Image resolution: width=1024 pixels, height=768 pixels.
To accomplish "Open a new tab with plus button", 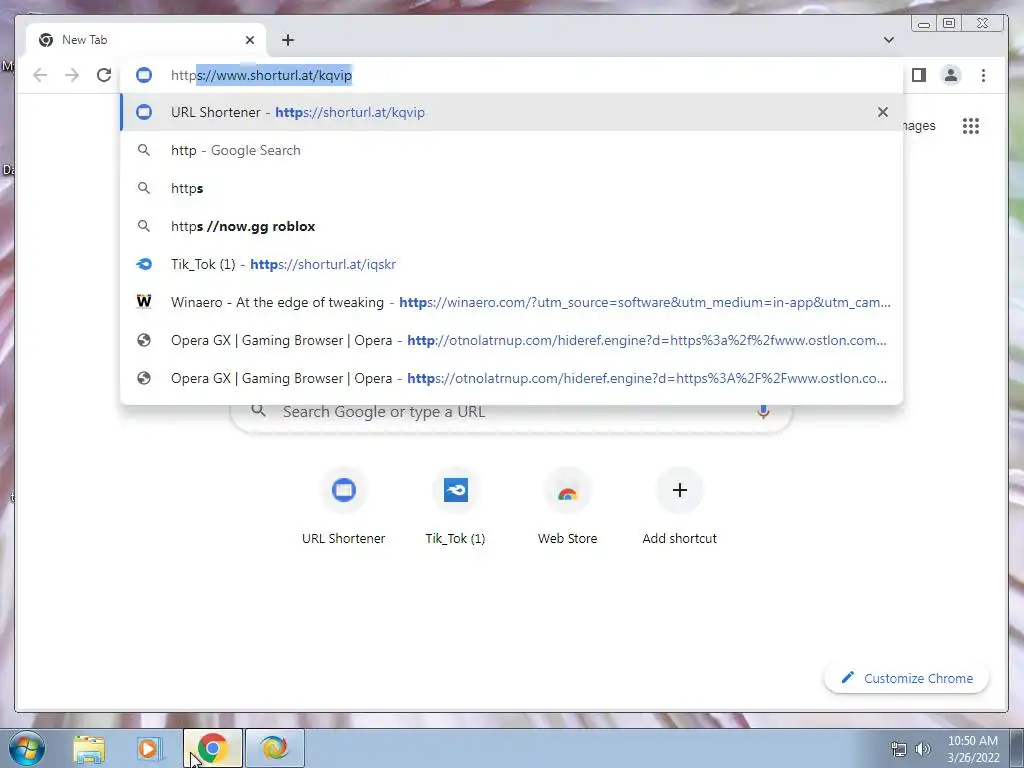I will (288, 40).
